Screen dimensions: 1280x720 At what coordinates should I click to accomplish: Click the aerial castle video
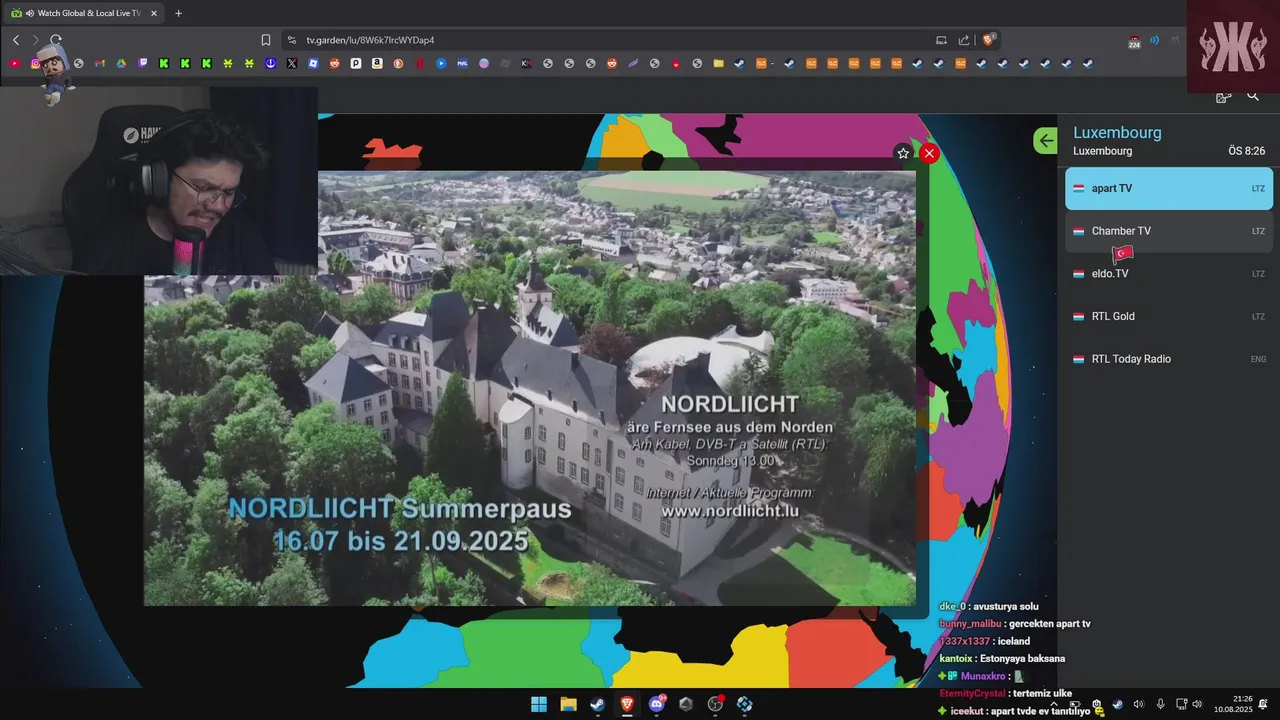[x=530, y=388]
